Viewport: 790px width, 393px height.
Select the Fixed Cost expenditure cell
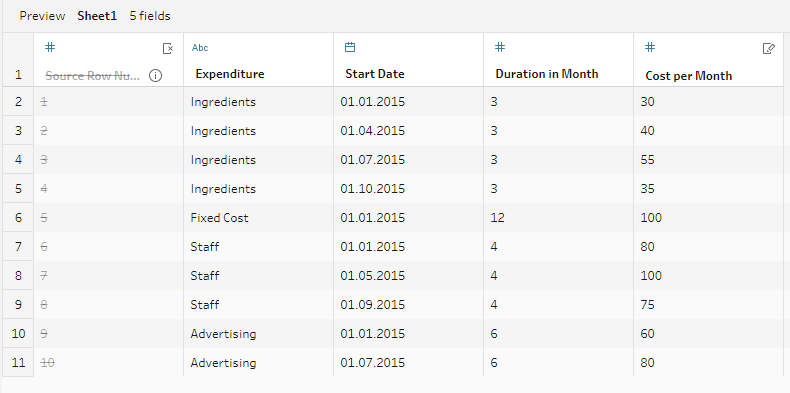click(x=258, y=218)
